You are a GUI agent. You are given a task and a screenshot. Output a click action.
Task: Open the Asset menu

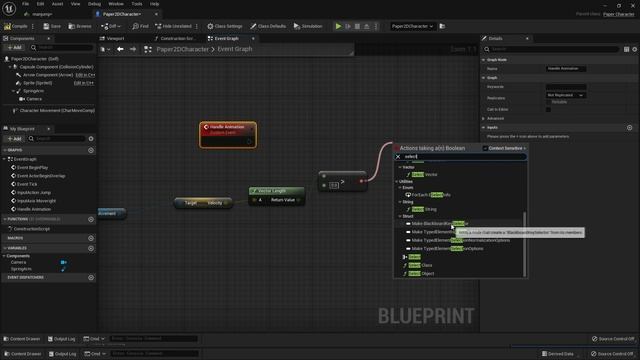[58, 4]
